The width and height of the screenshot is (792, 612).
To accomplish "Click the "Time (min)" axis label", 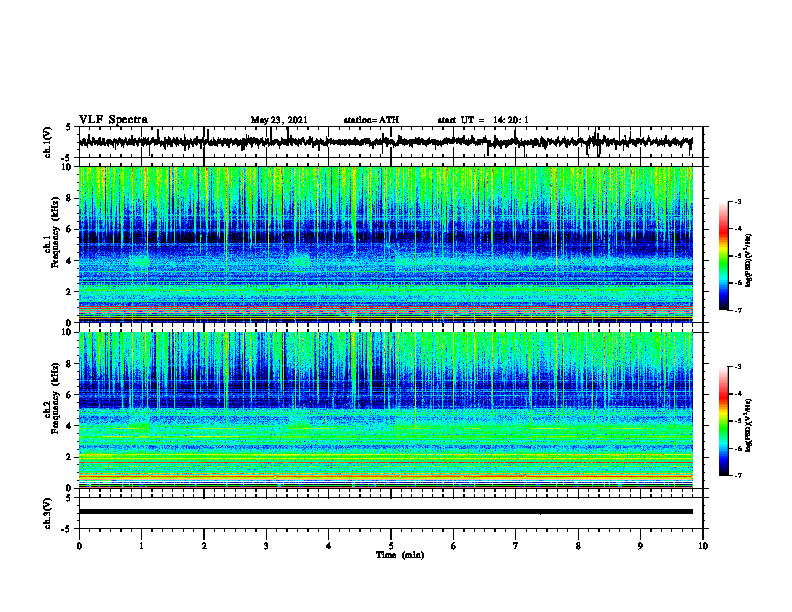I will [400, 555].
